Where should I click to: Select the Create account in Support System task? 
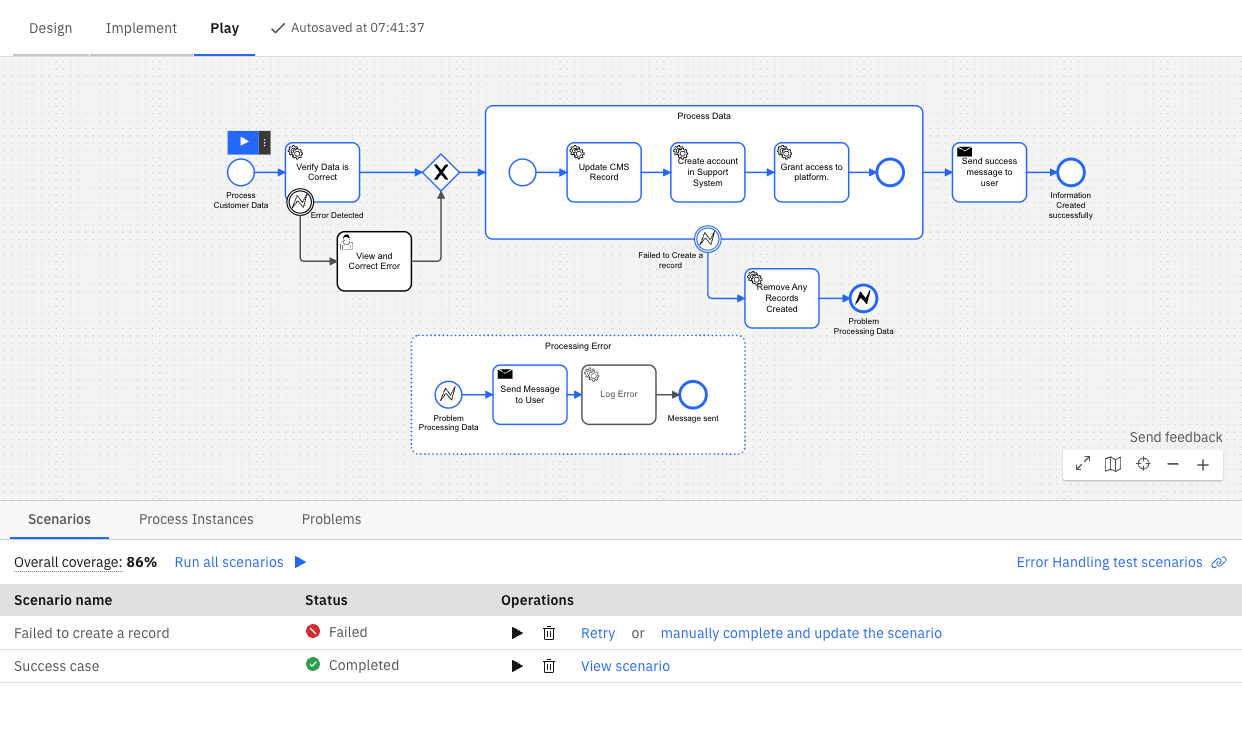pyautogui.click(x=708, y=172)
